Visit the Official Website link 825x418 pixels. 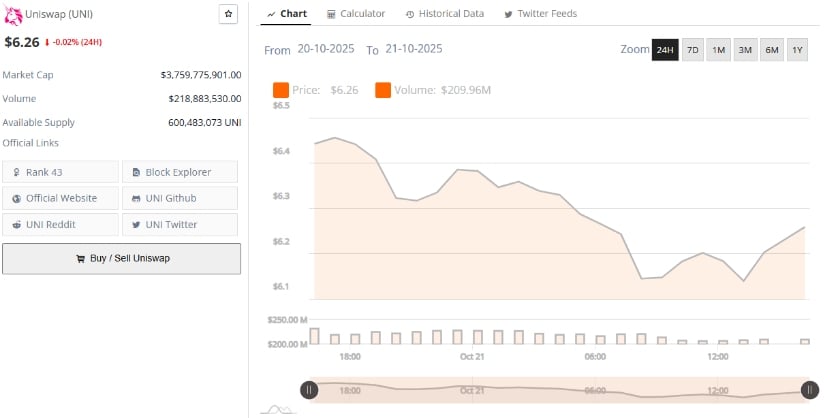tap(60, 198)
